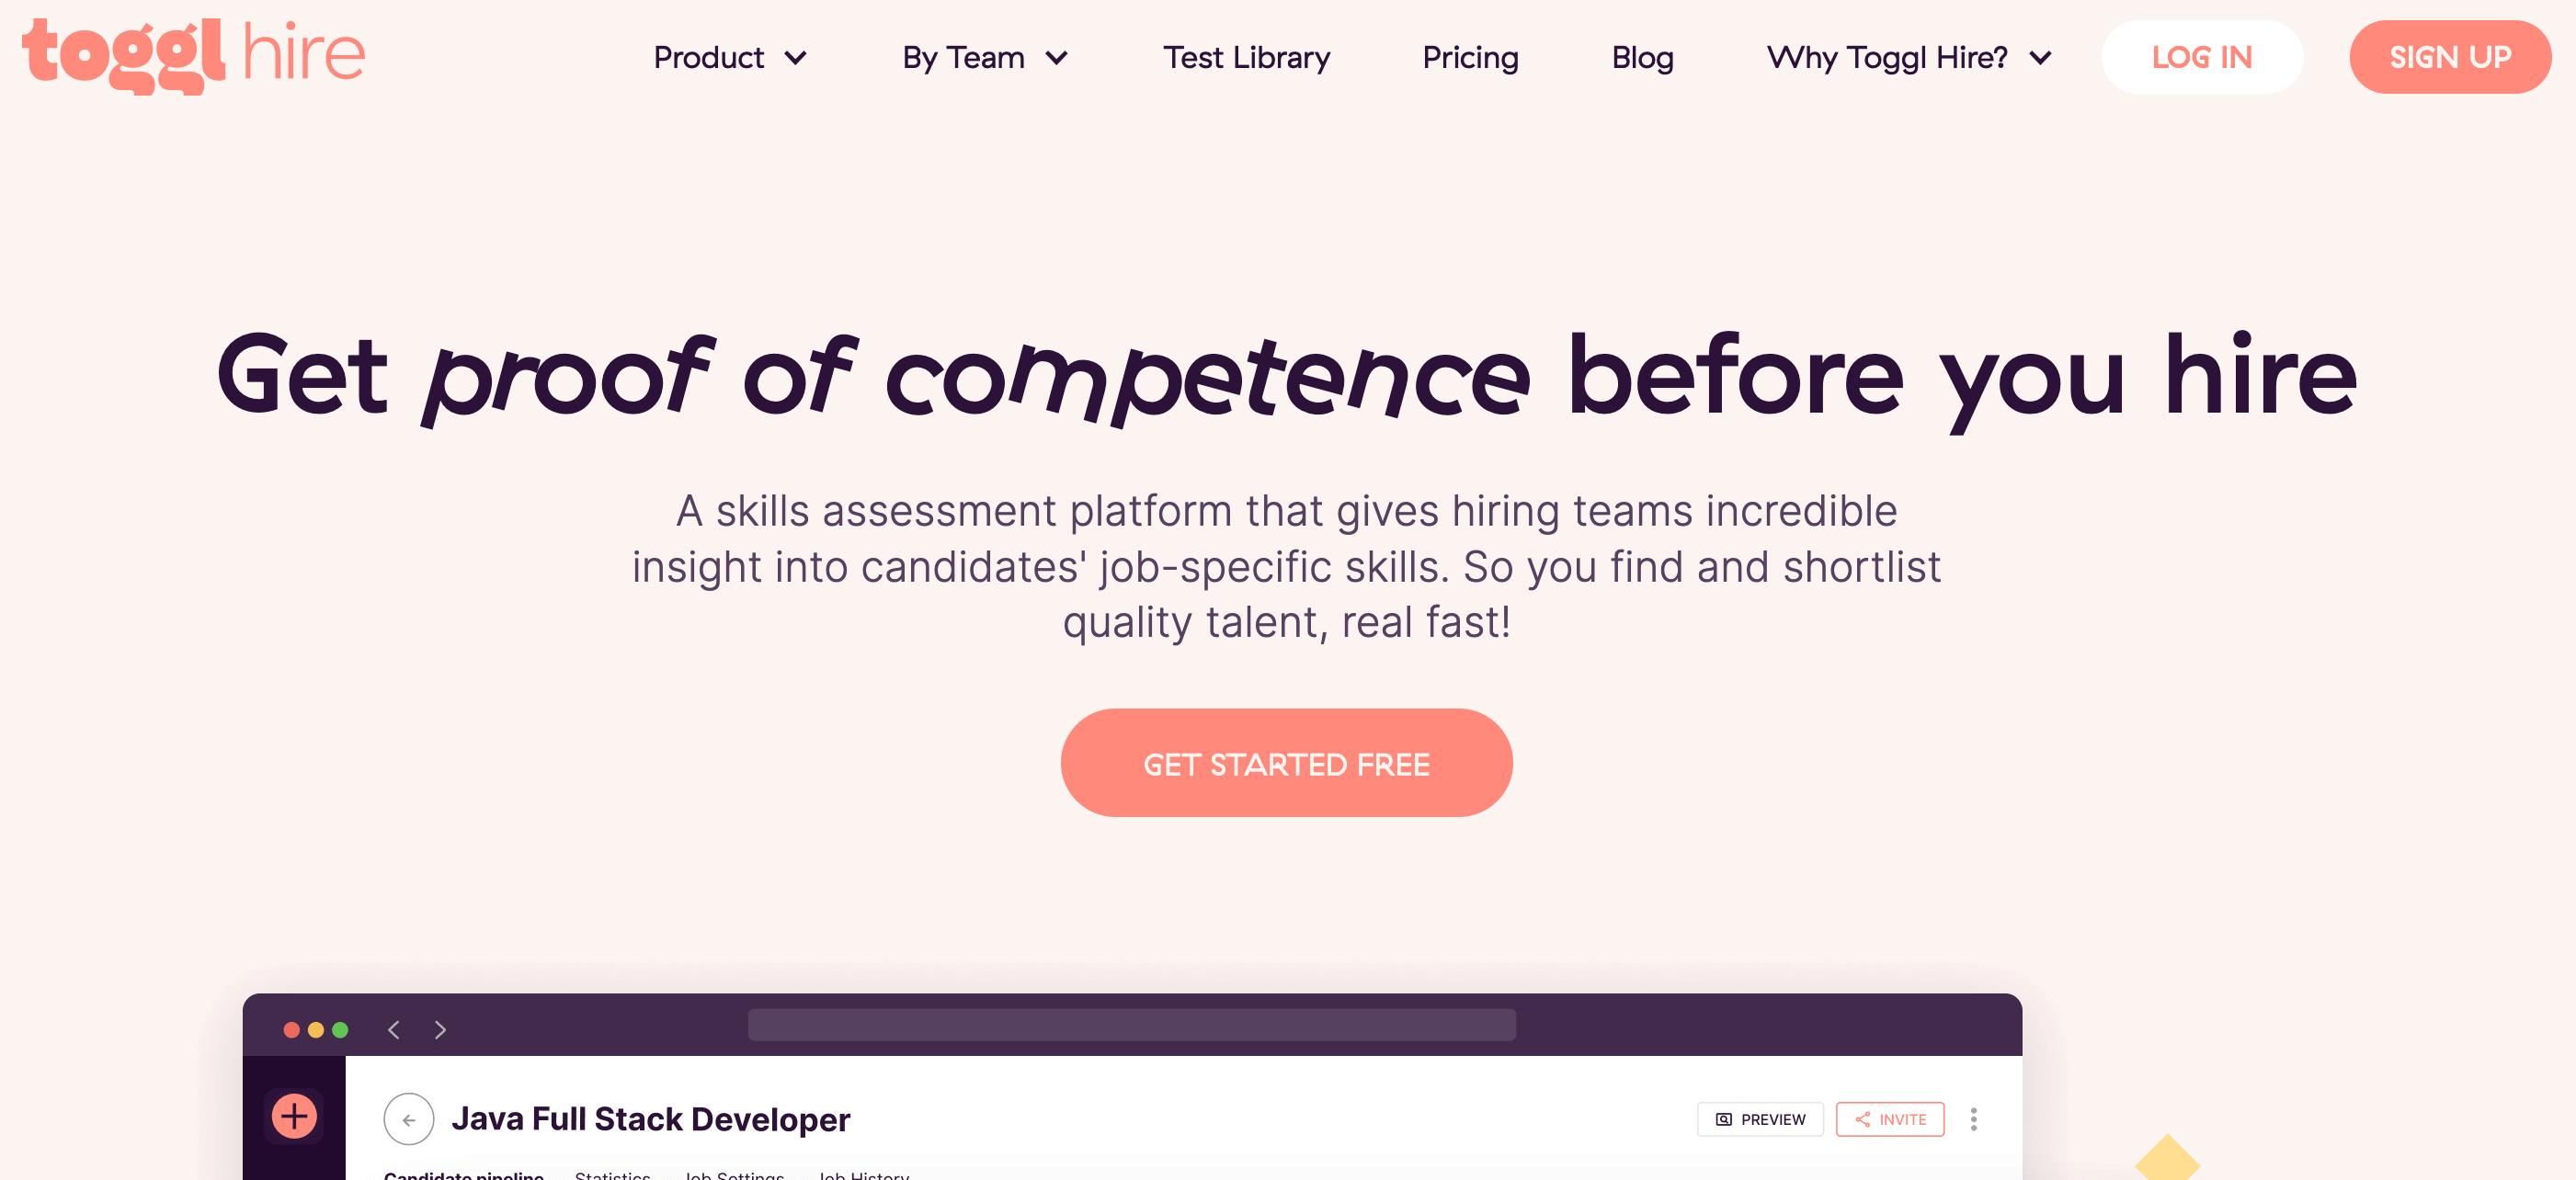Expand the Product dropdown menu
2576x1180 pixels.
(729, 58)
